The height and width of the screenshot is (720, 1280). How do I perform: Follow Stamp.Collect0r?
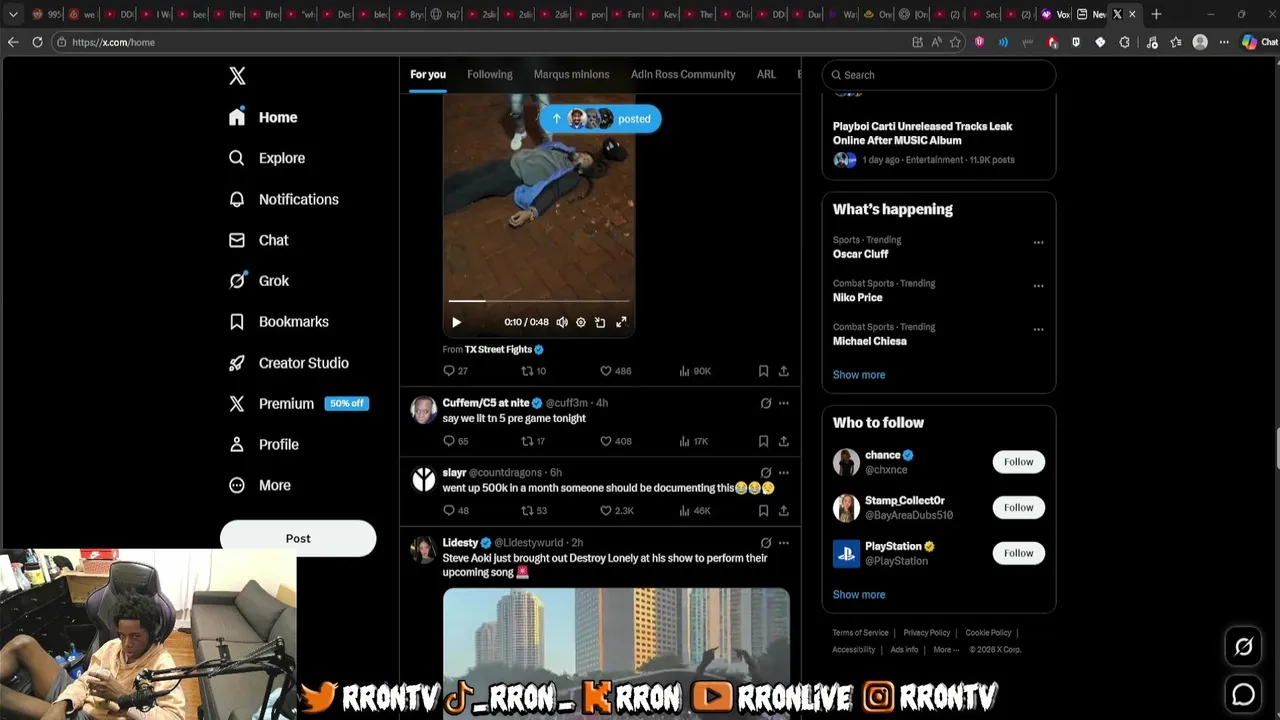coord(1018,507)
